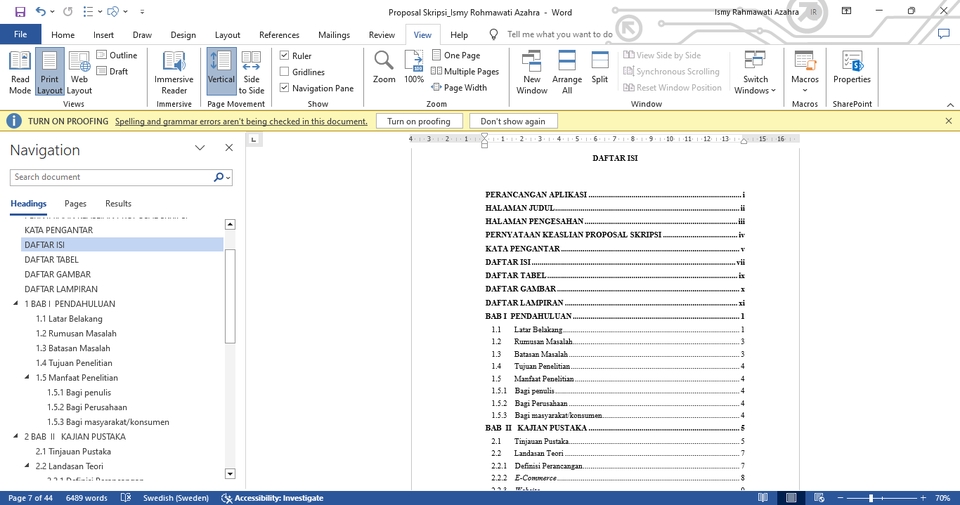Open the Macros dropdown
This screenshot has height=505, width=960.
point(804,72)
